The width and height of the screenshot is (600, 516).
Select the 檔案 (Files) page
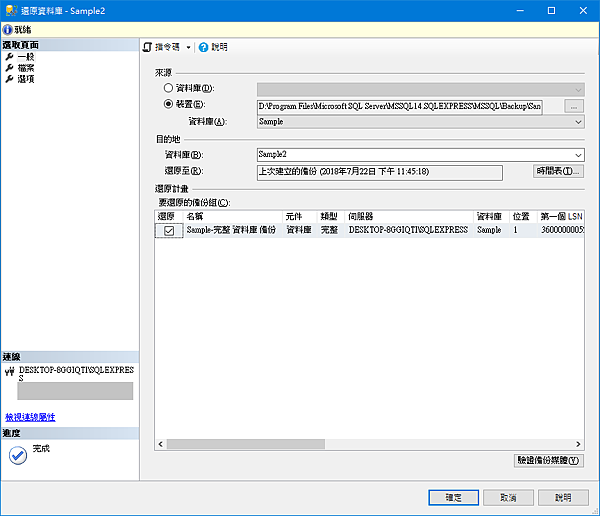26,68
